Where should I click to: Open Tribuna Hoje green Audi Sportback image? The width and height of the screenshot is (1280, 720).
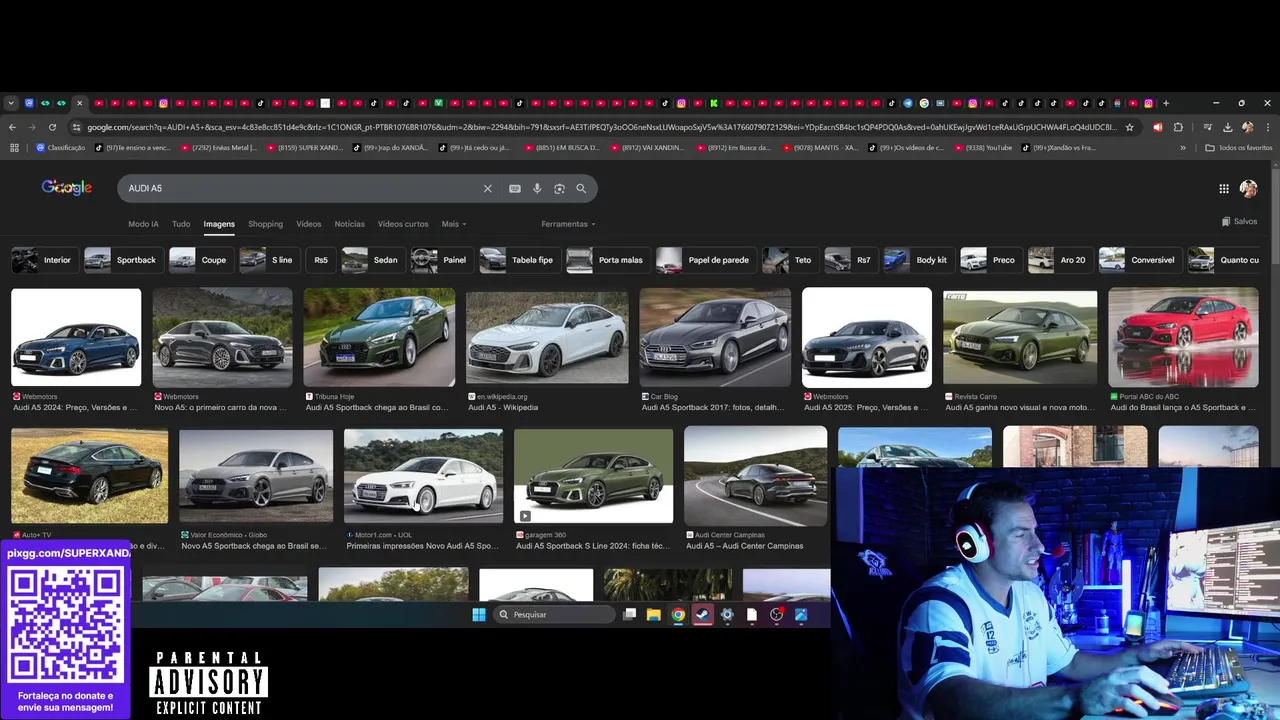pos(379,337)
